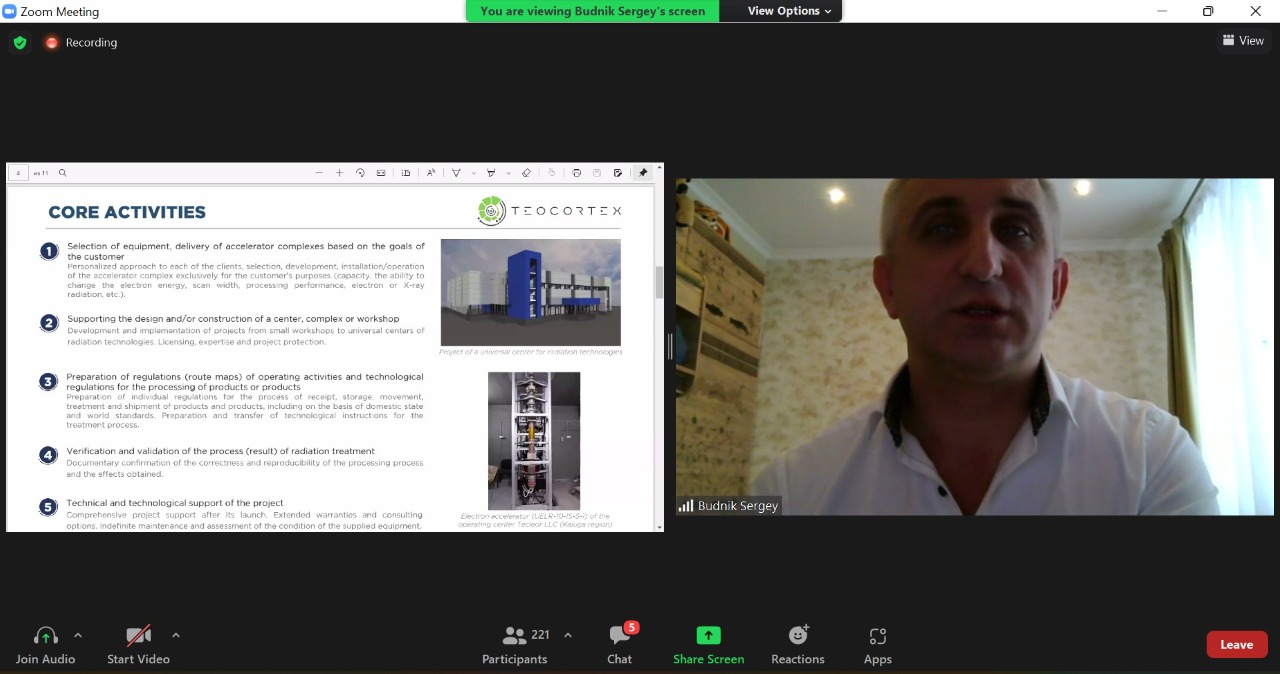Expand audio options arrow beside Join Audio
The width and height of the screenshot is (1280, 674).
point(78,635)
